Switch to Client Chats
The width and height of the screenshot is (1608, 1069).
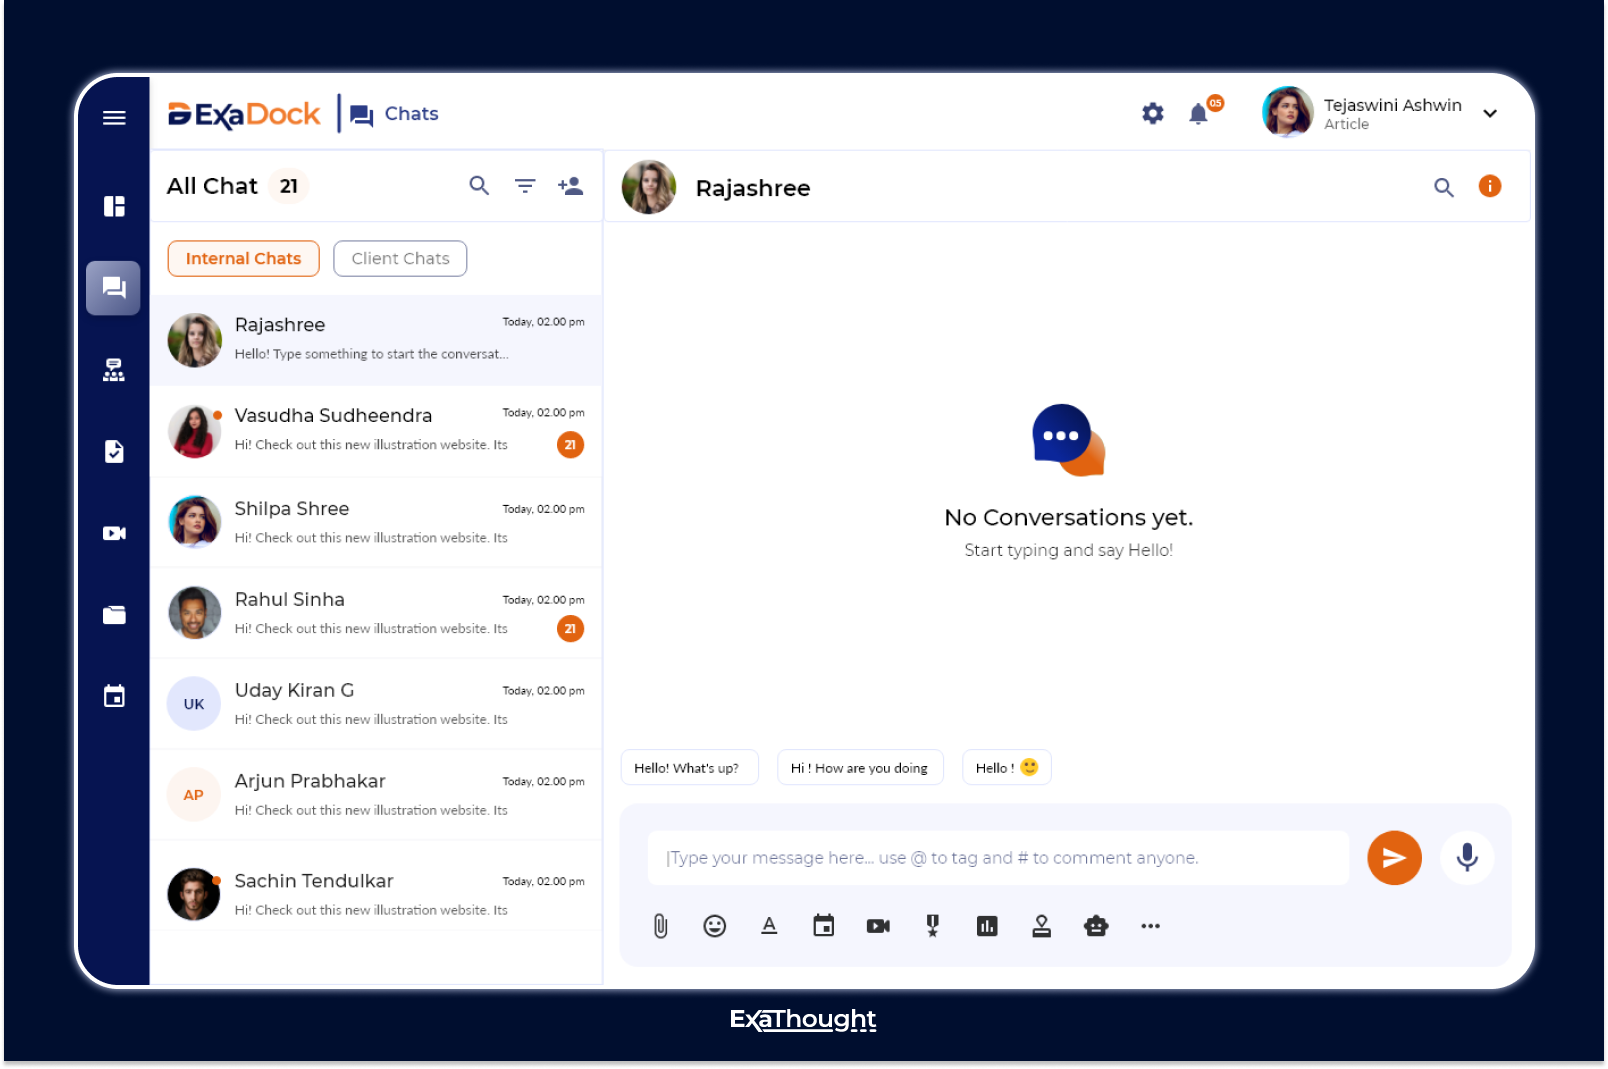399,258
